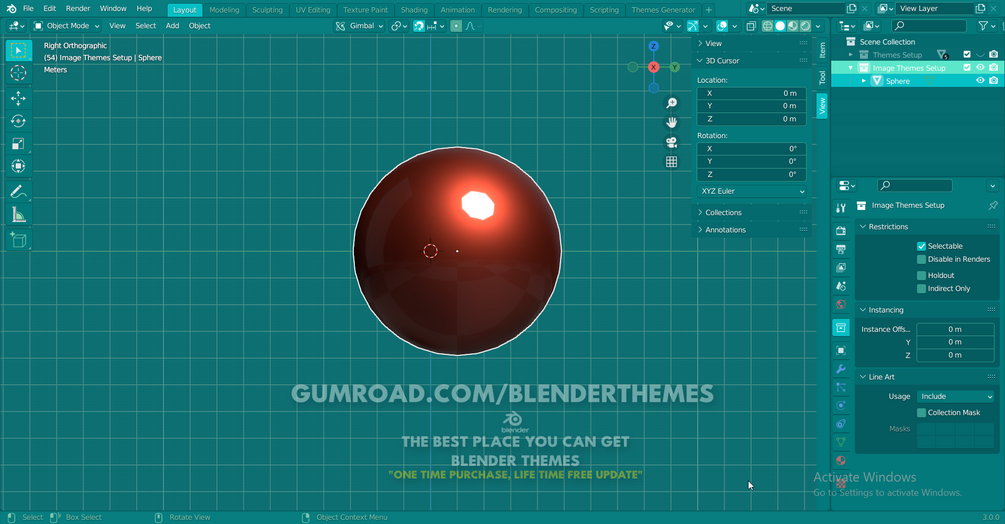Screen dimensions: 1005x524
Task: Switch to rendered viewport shading
Action: [806, 26]
